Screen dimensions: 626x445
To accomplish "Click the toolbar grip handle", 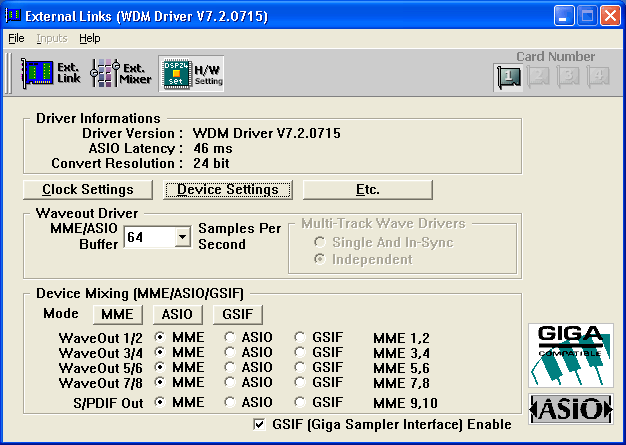I will 8,73.
